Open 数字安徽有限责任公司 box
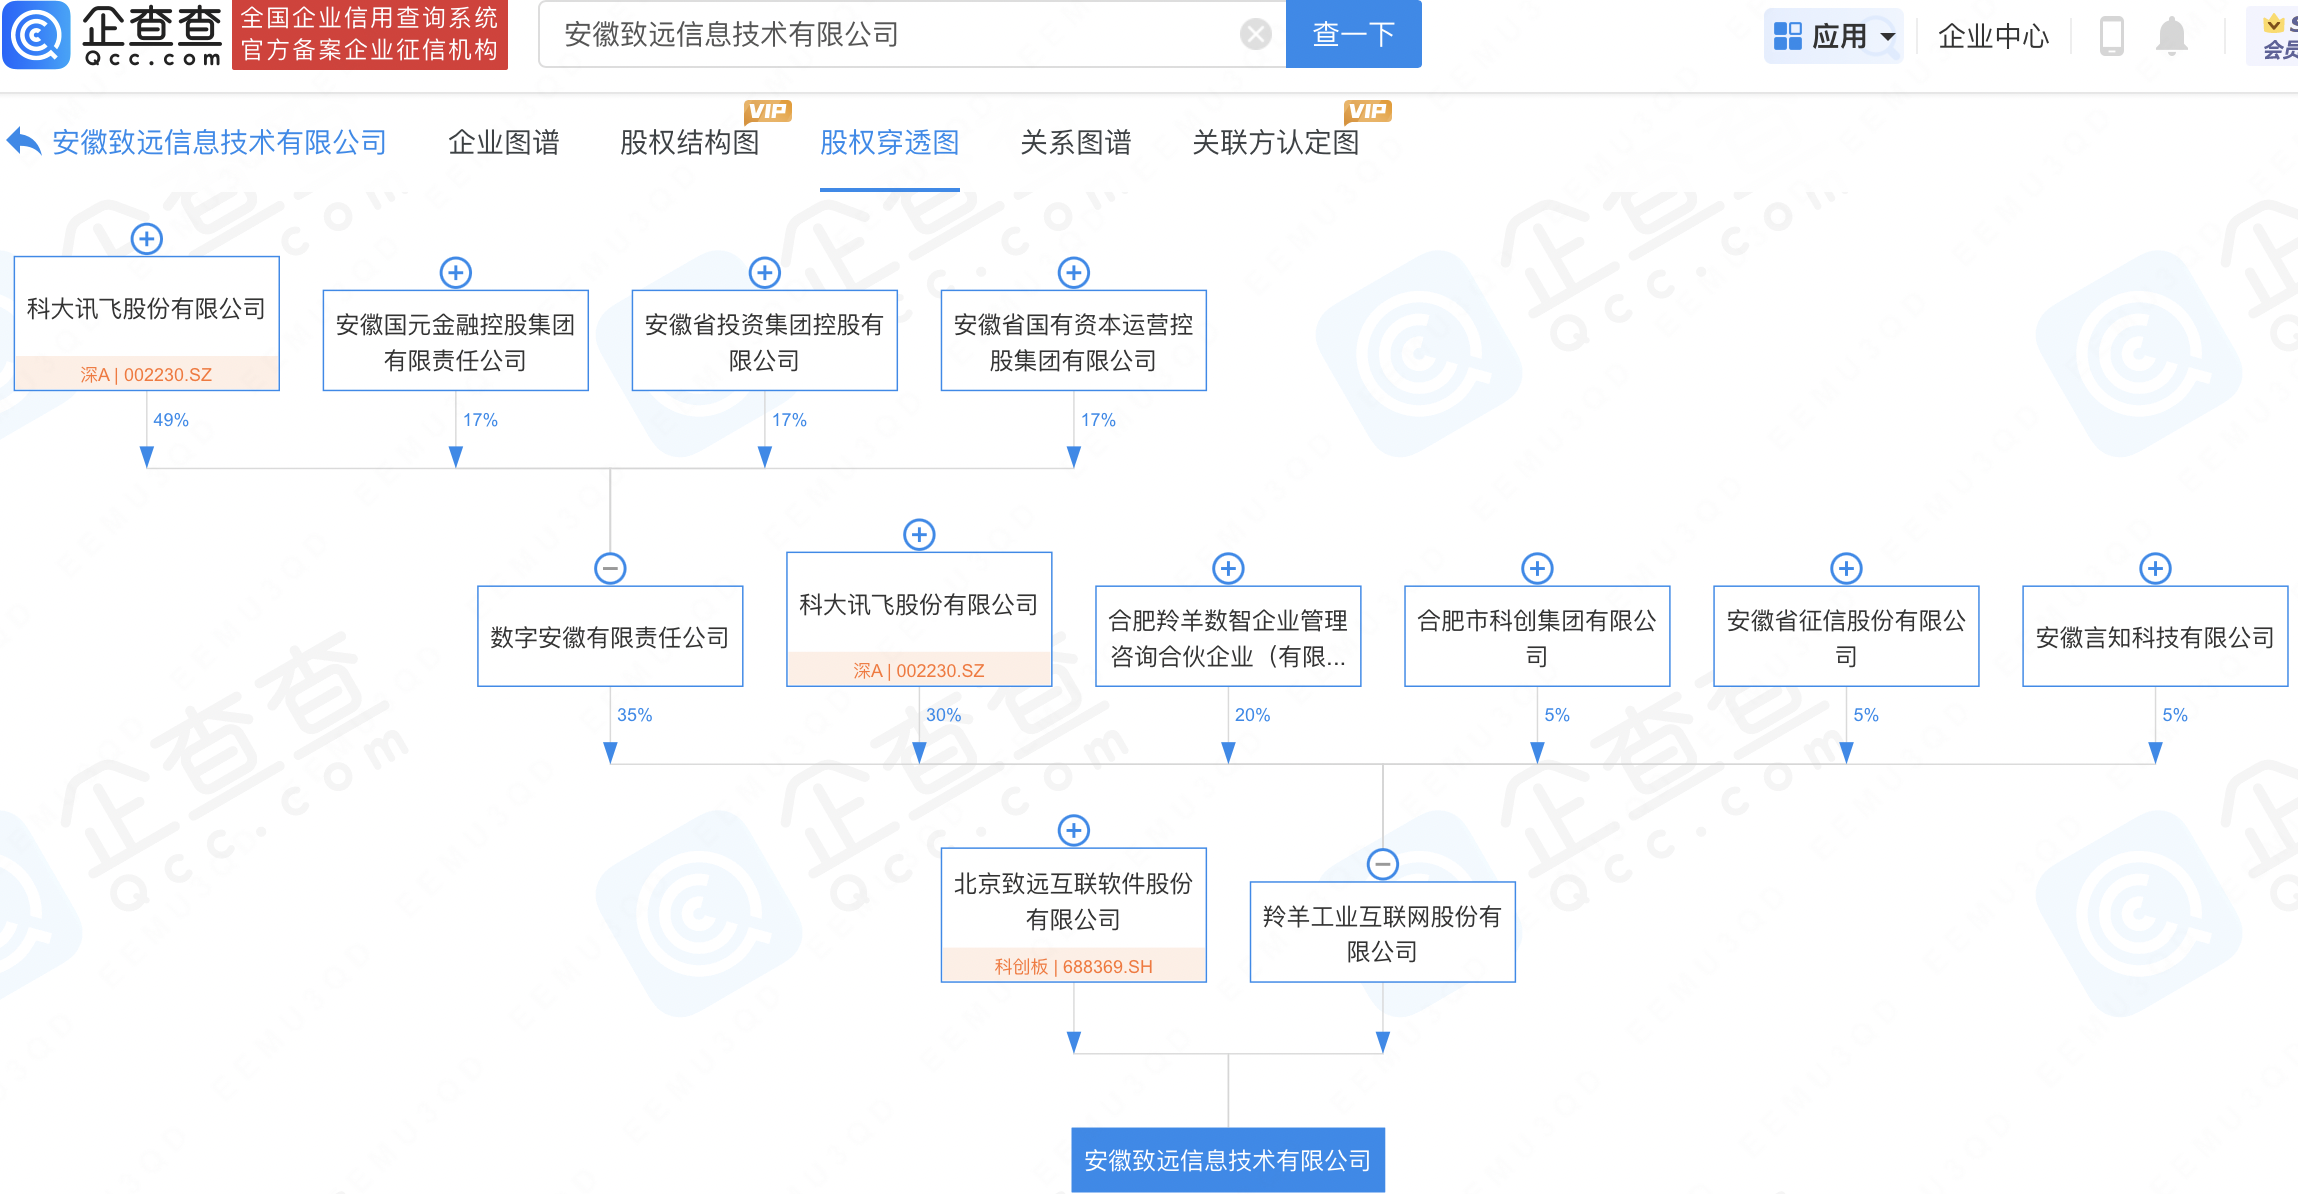 pos(610,636)
